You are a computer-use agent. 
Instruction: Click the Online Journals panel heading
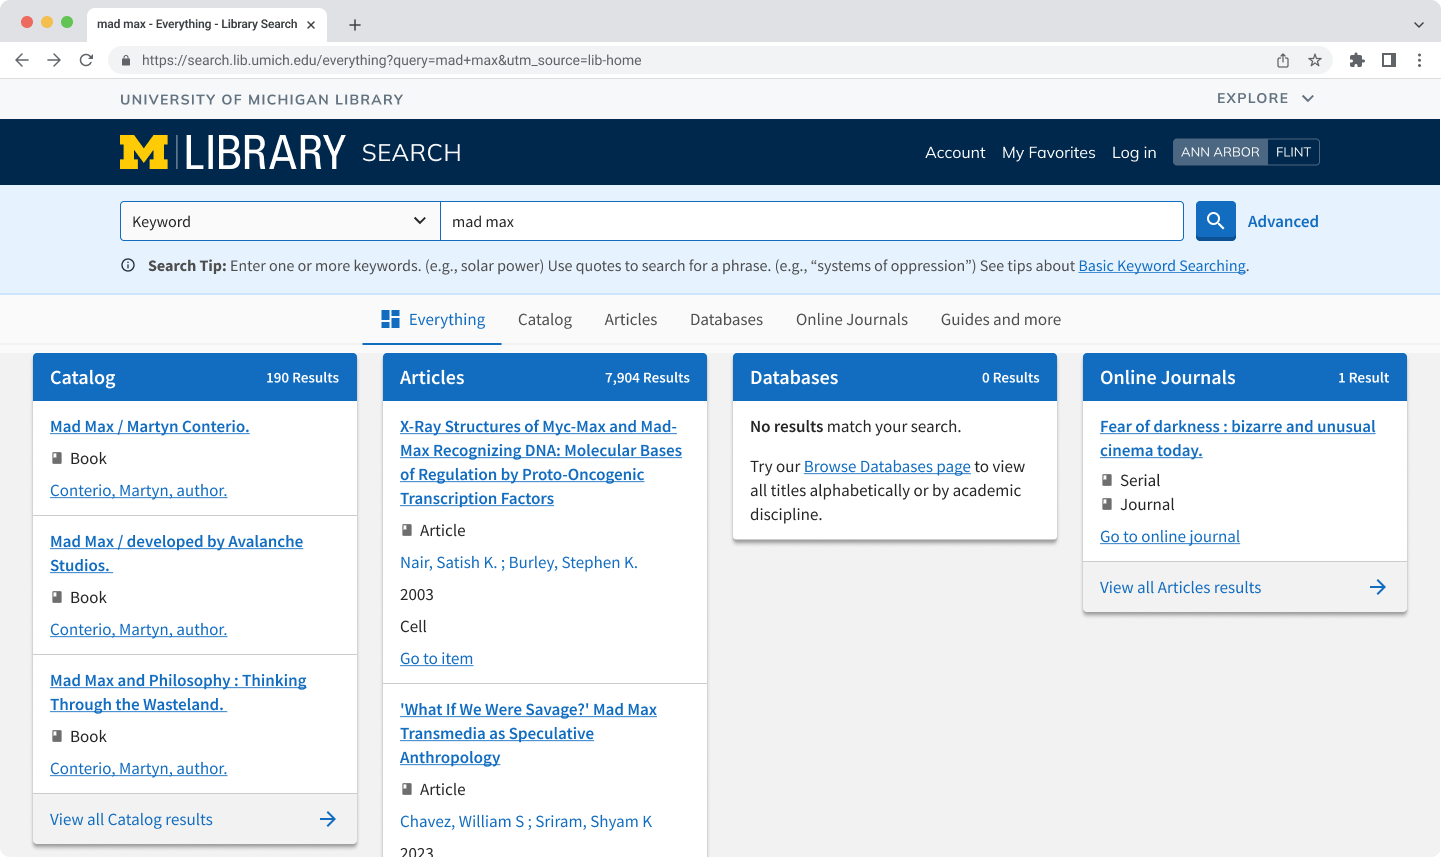click(x=1168, y=377)
